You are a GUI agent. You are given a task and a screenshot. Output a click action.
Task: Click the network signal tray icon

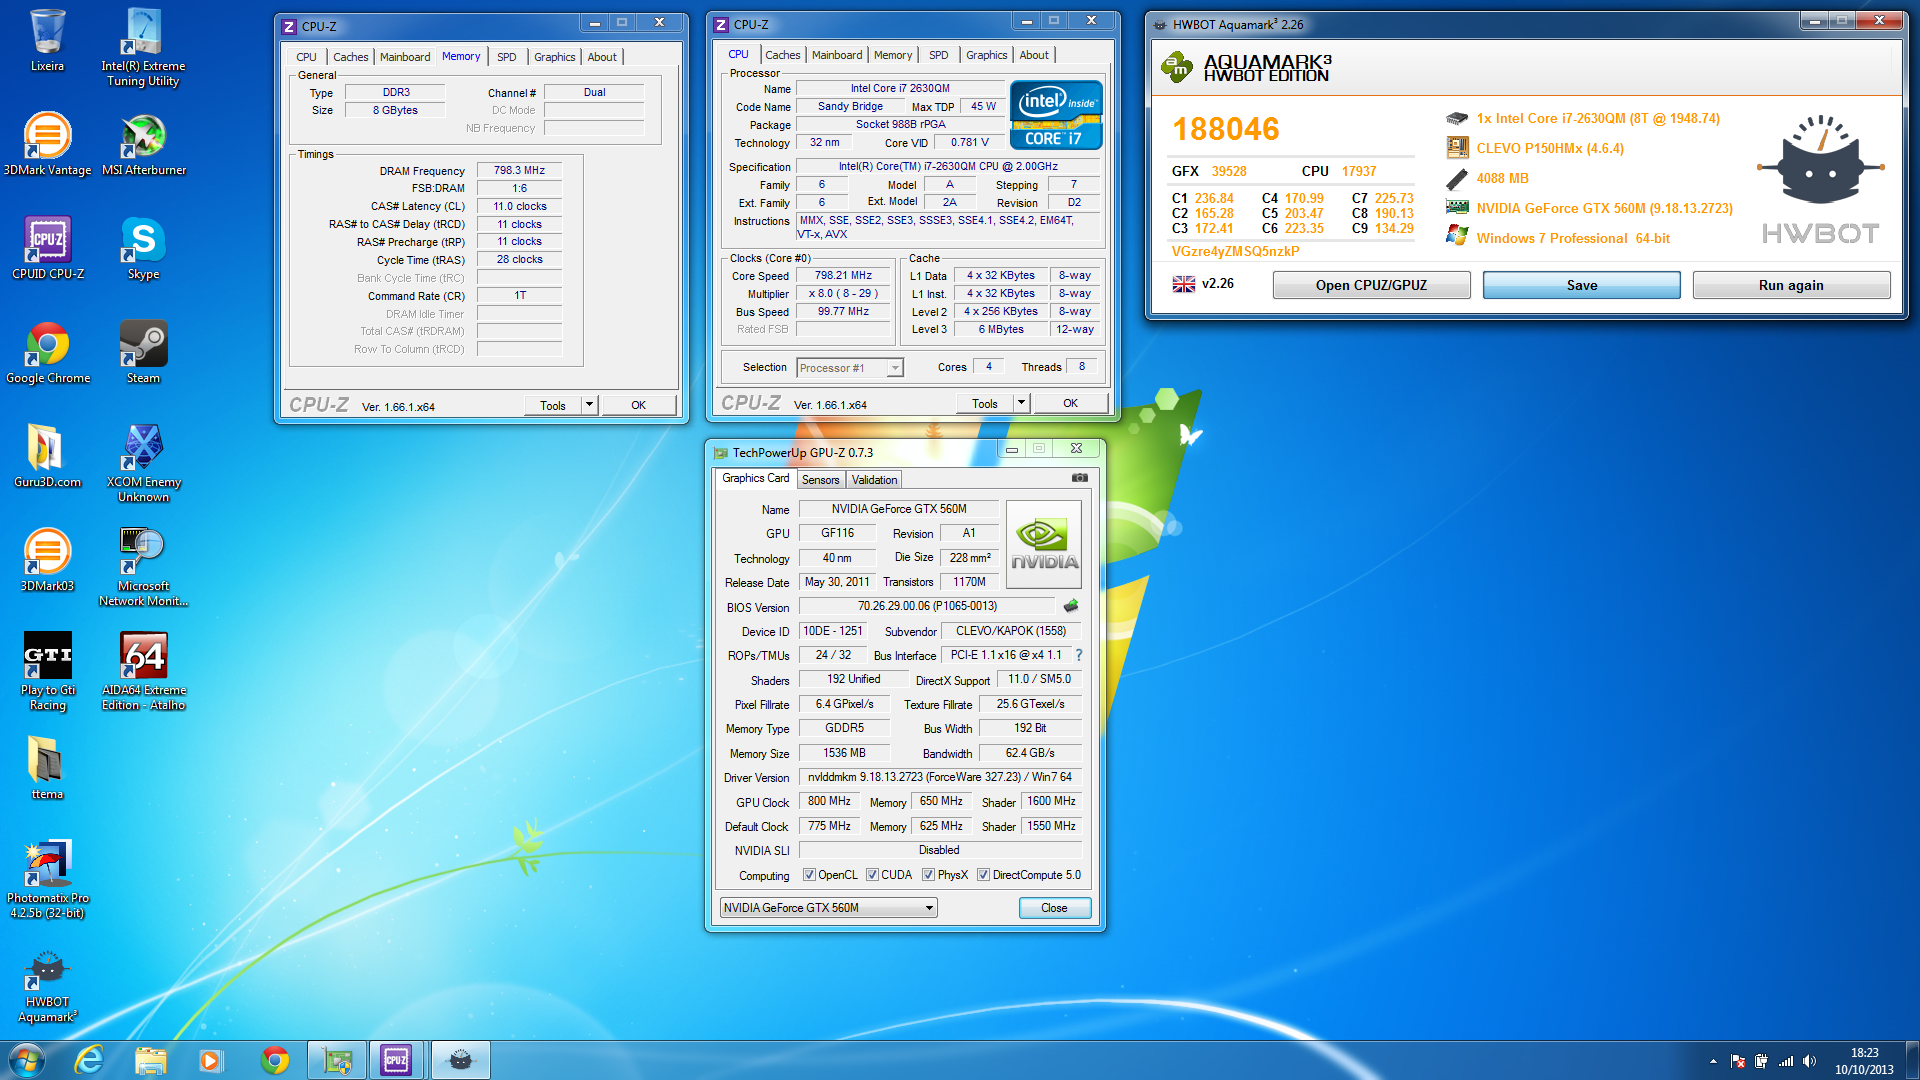coord(1785,1061)
